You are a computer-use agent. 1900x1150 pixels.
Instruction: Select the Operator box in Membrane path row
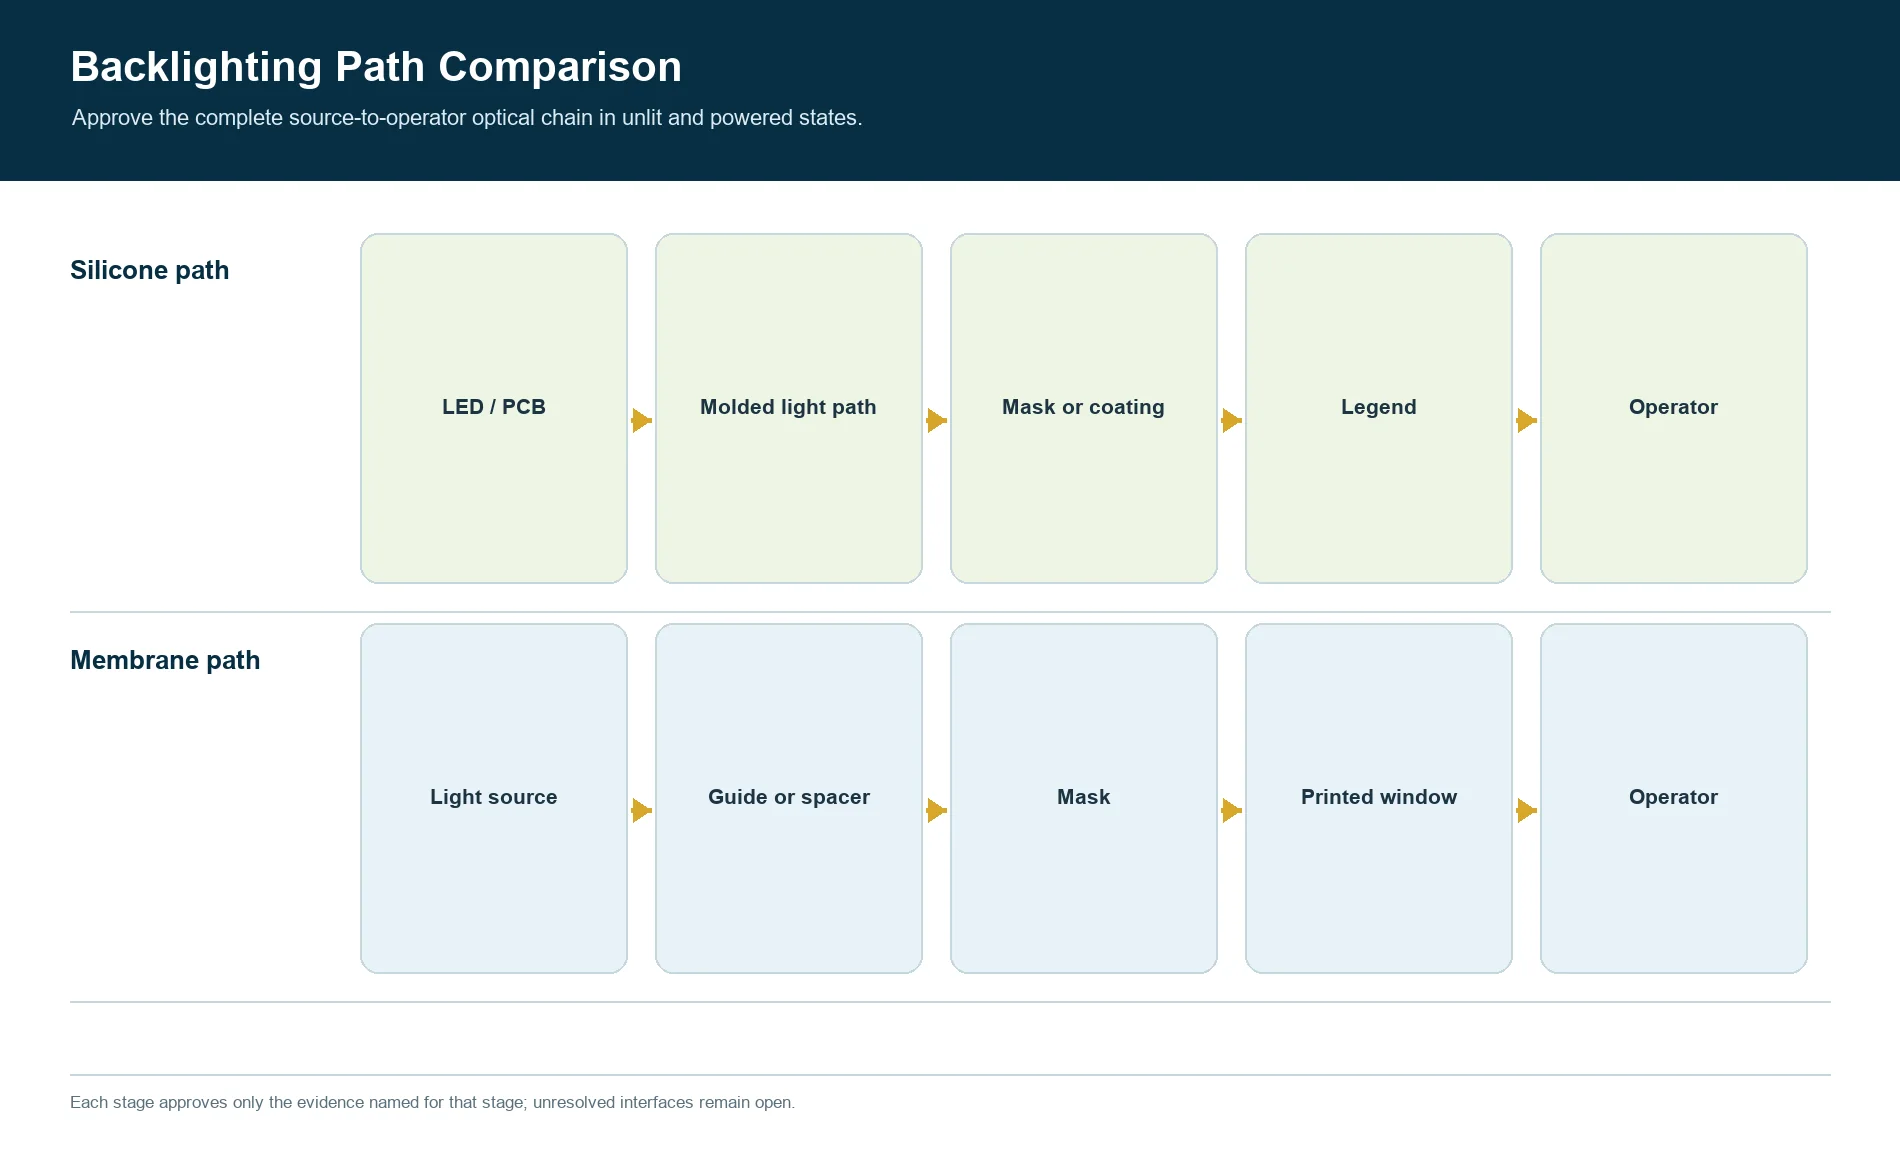pos(1674,798)
